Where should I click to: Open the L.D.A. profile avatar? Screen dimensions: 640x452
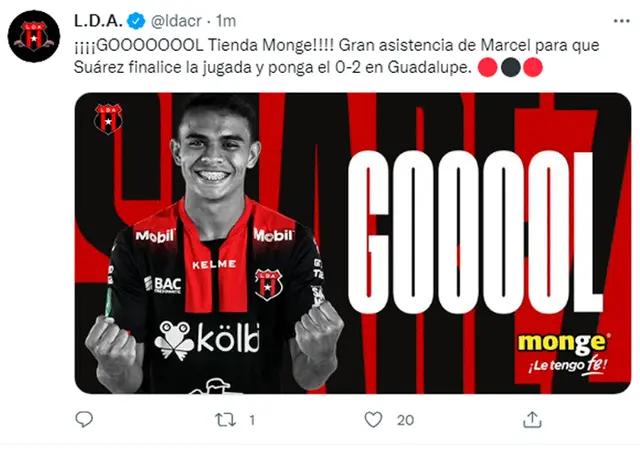tap(34, 36)
